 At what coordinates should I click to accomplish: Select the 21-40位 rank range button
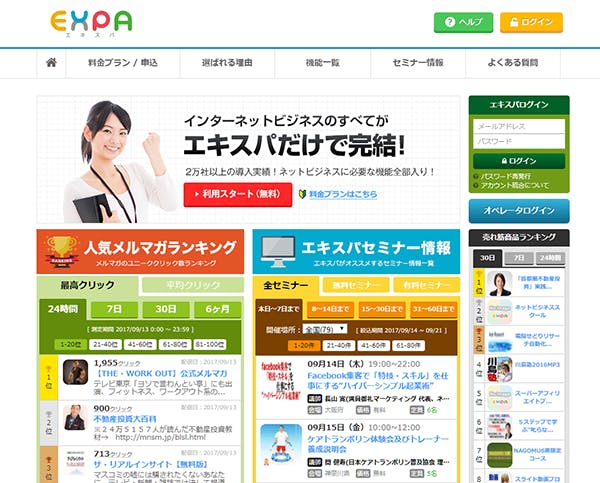[x=105, y=344]
